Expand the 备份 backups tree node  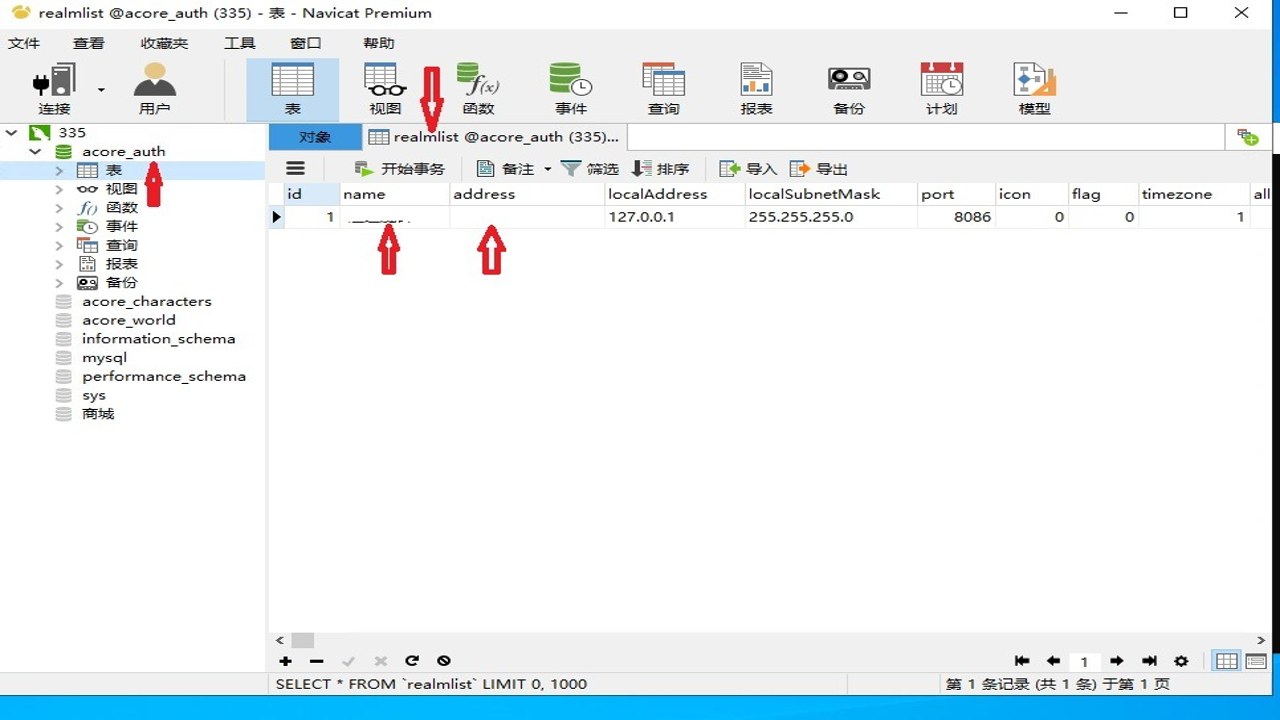pyautogui.click(x=59, y=282)
